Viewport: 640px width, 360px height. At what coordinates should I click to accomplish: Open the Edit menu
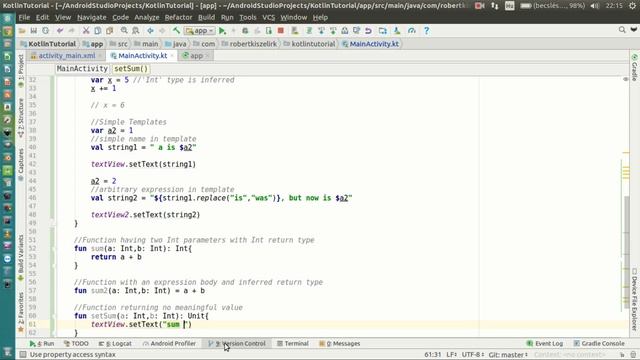[x=42, y=18]
